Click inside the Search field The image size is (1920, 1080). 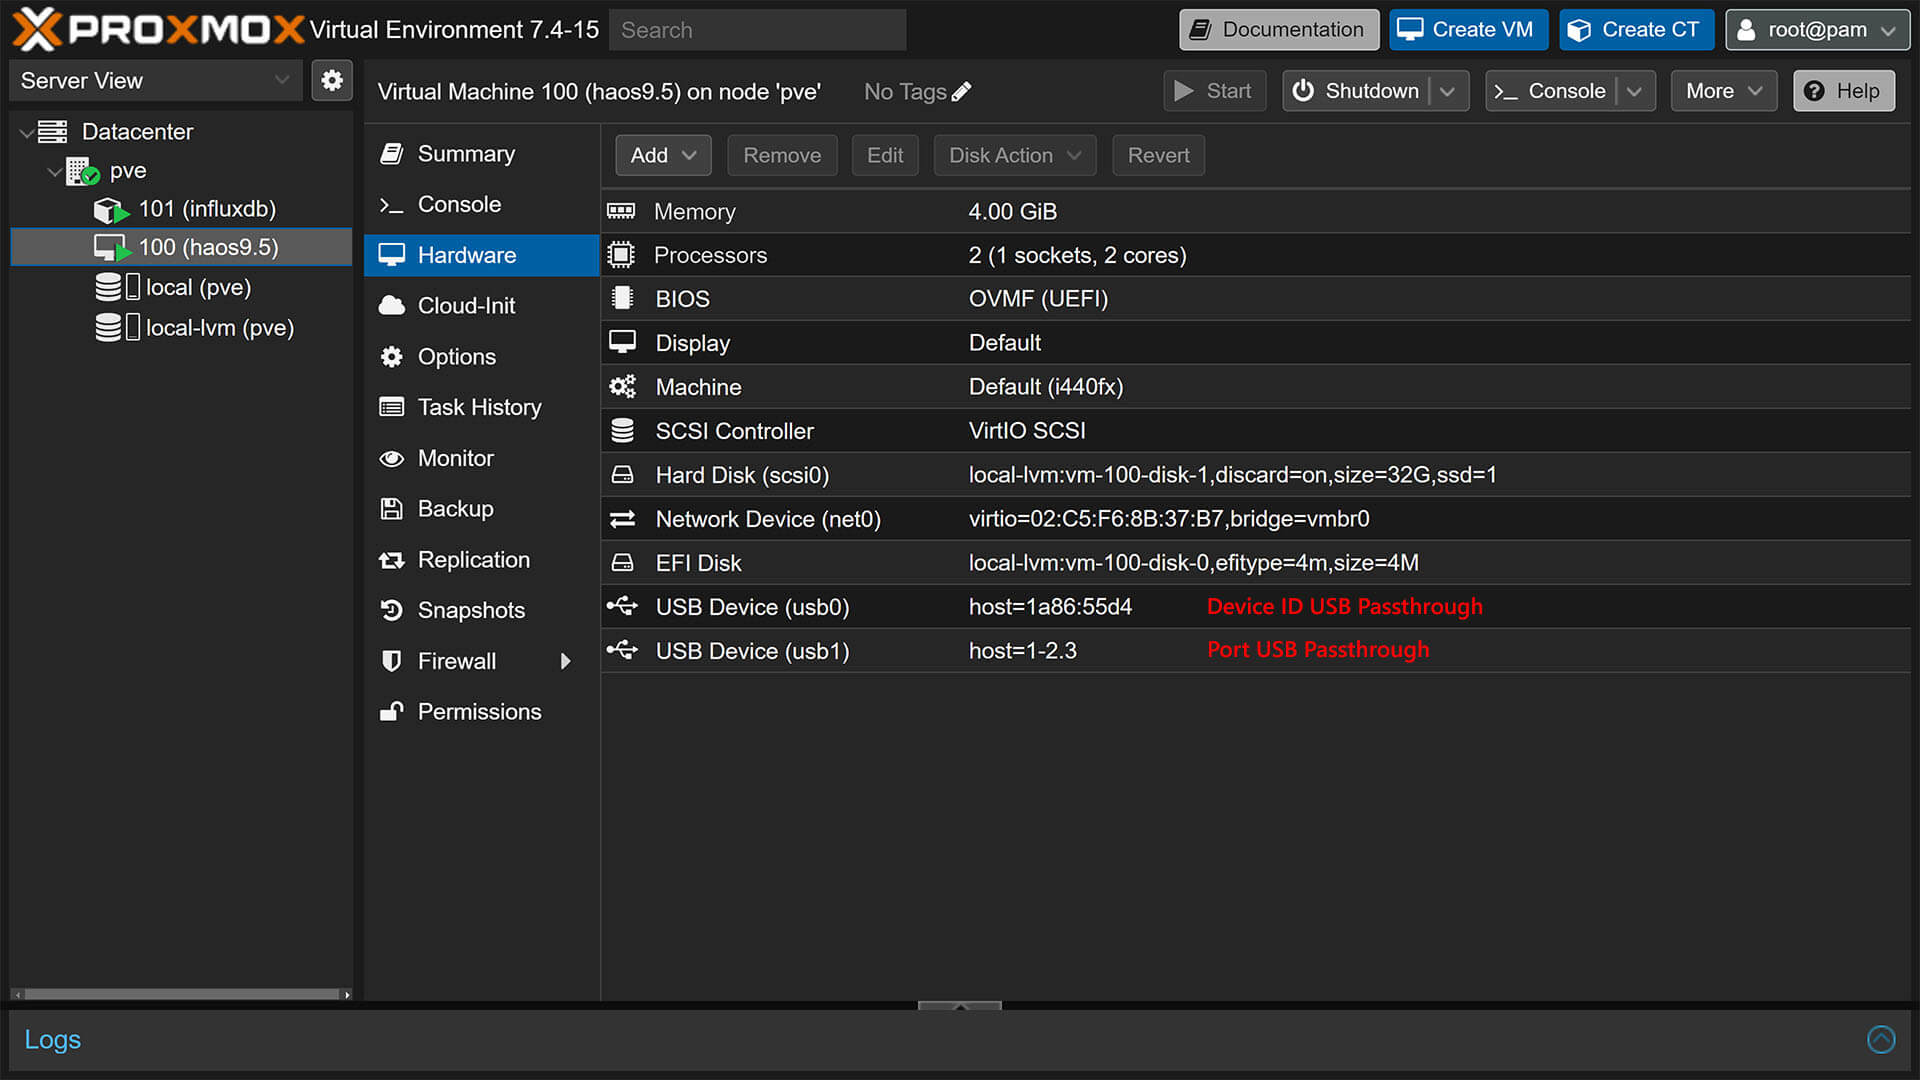click(x=757, y=30)
